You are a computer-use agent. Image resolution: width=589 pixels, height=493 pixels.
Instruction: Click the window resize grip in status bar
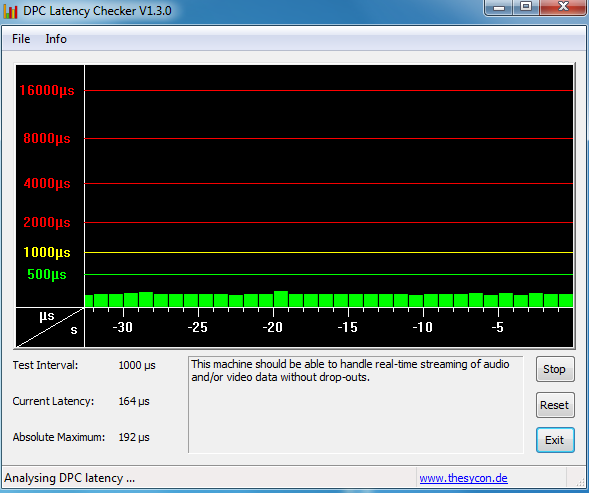click(580, 482)
